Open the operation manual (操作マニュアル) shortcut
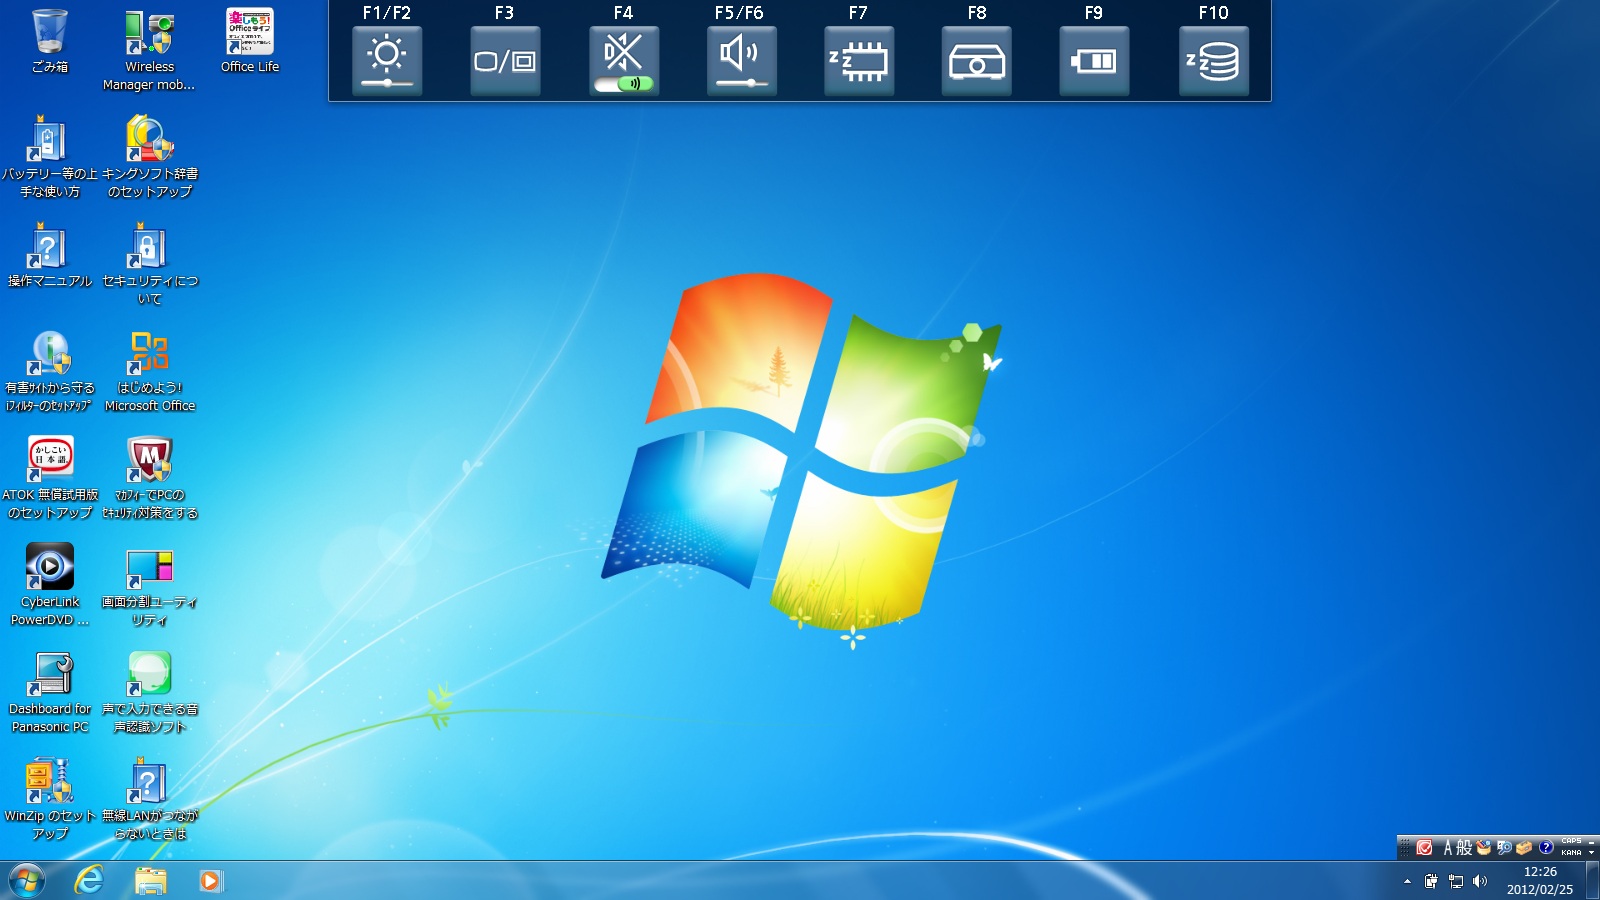This screenshot has height=900, width=1600. tap(50, 256)
